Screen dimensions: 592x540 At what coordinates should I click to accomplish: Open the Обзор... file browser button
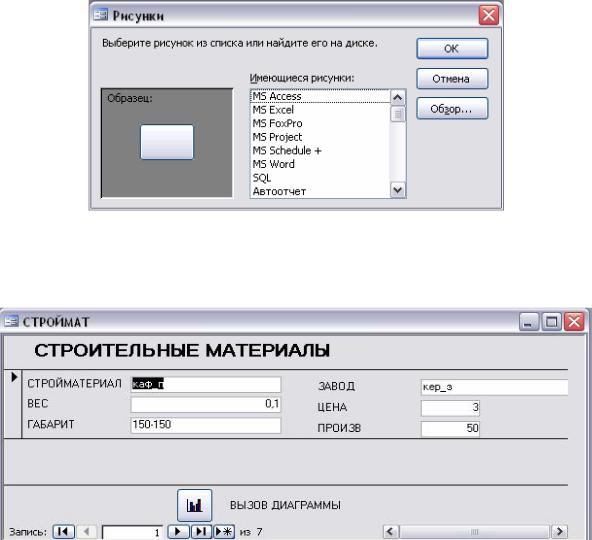click(452, 109)
